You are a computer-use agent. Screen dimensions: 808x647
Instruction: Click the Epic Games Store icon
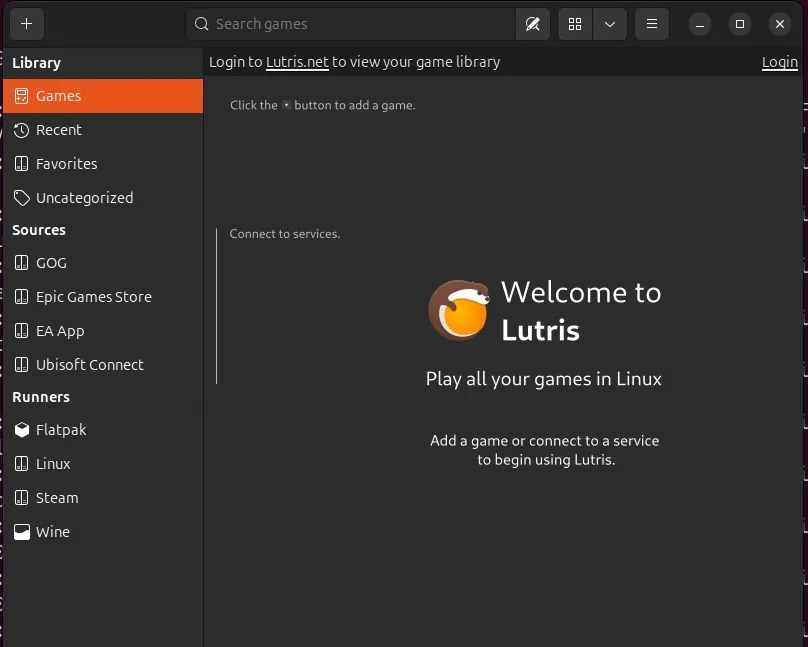tap(21, 297)
